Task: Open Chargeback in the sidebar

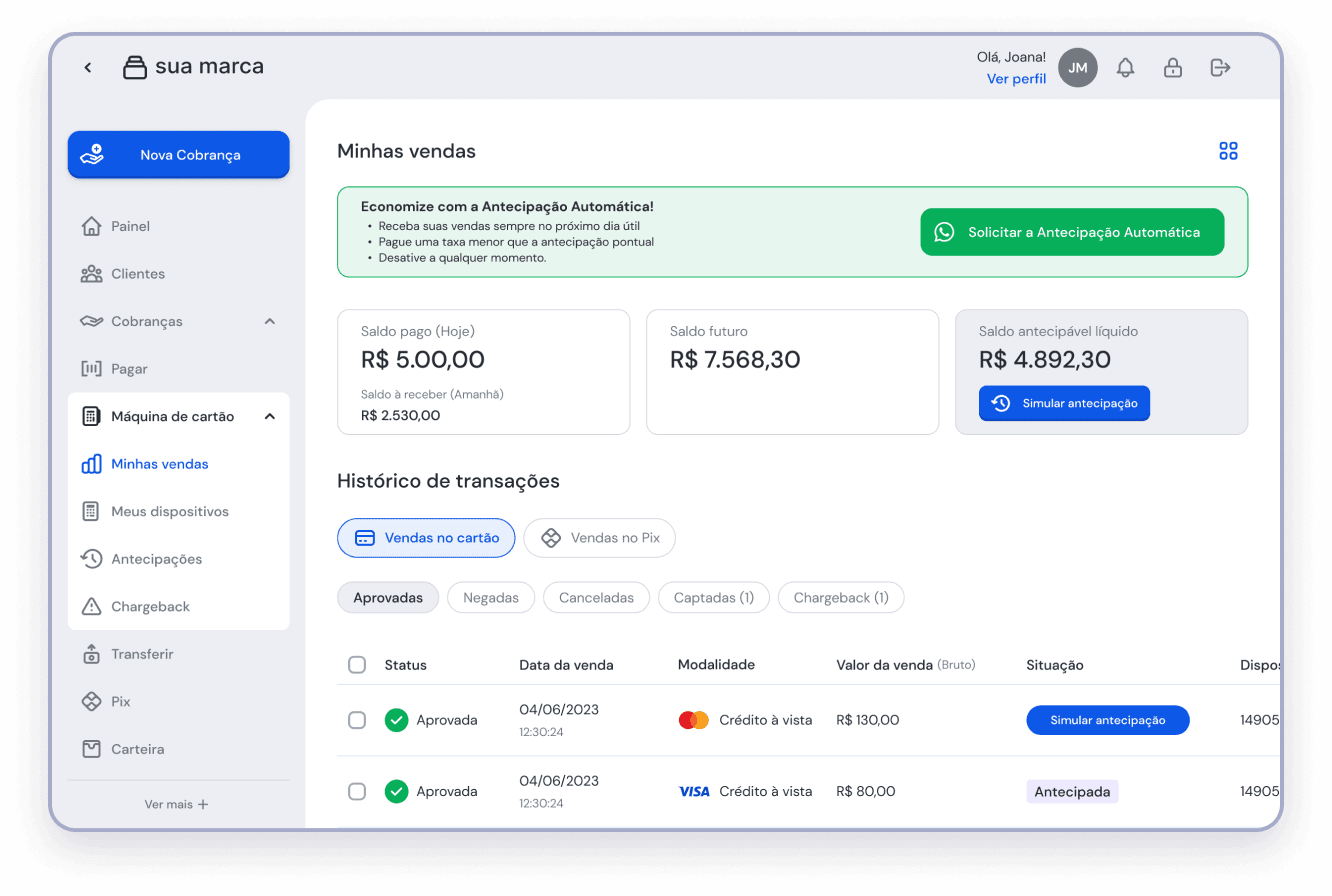Action: 150,607
